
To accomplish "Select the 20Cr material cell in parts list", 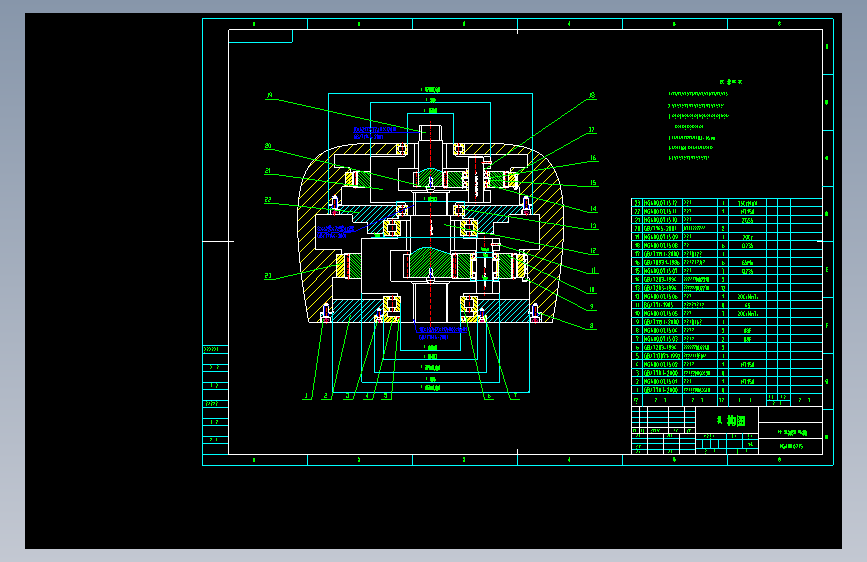I will click(x=747, y=237).
